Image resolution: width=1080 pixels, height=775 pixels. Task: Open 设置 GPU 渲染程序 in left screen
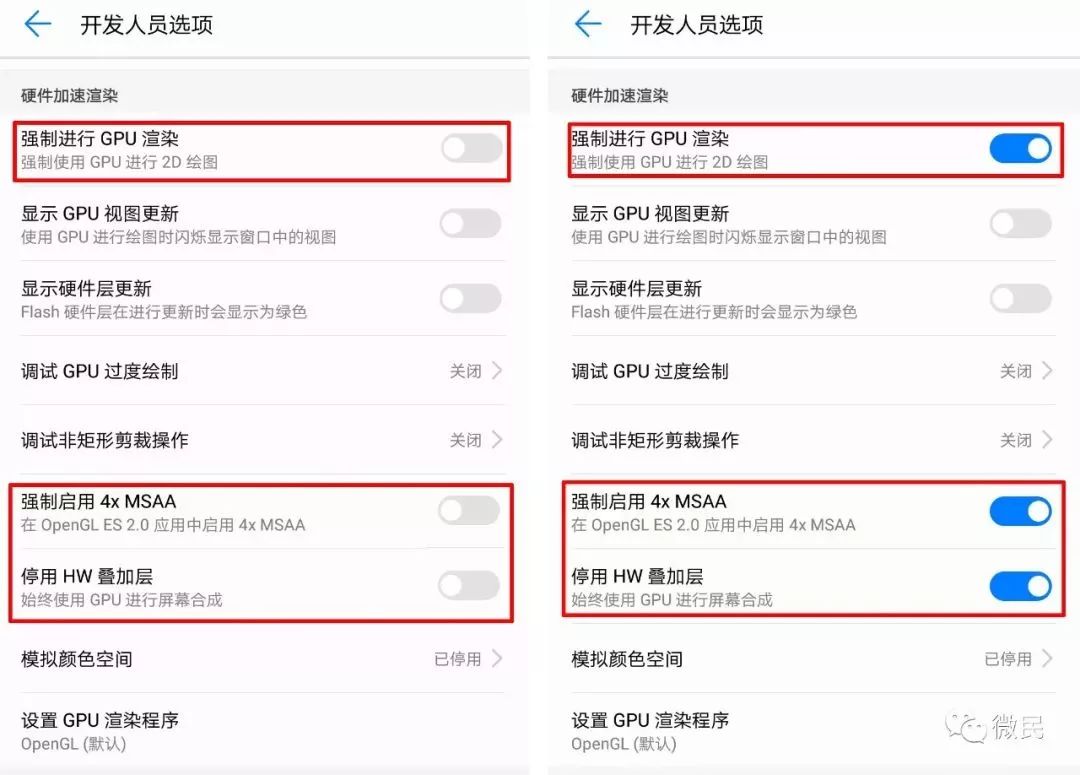click(x=262, y=731)
